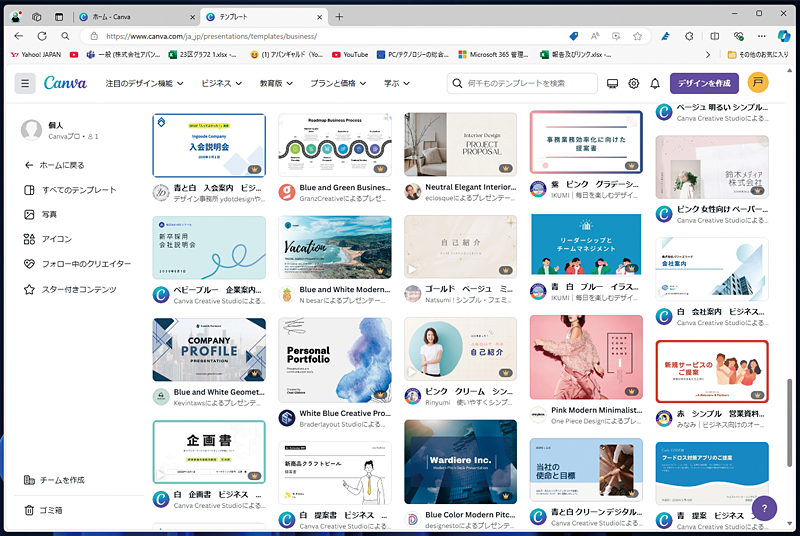
Task: Go back with ホームに戻る
Action: (x=54, y=165)
